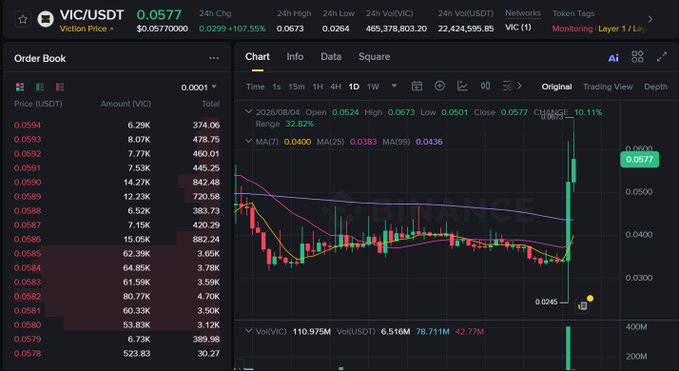The width and height of the screenshot is (679, 371).
Task: Show both buy and sell orders view
Action: [x=20, y=87]
